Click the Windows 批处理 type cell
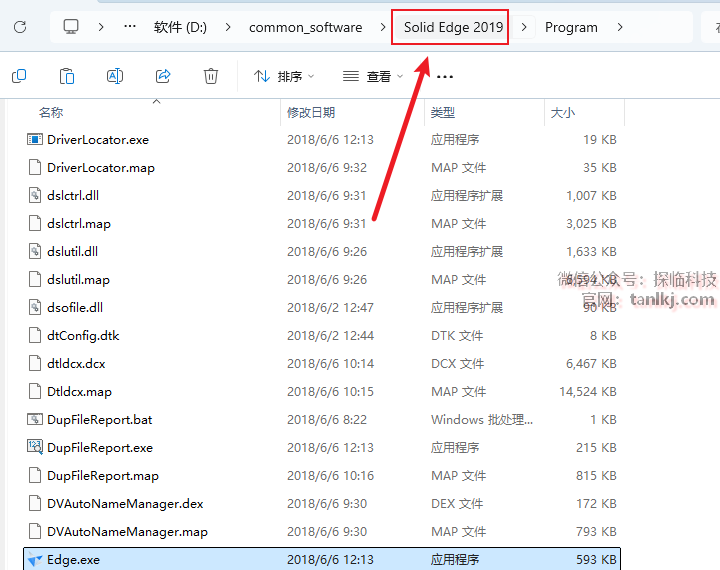Image resolution: width=720 pixels, height=570 pixels. pyautogui.click(x=482, y=420)
